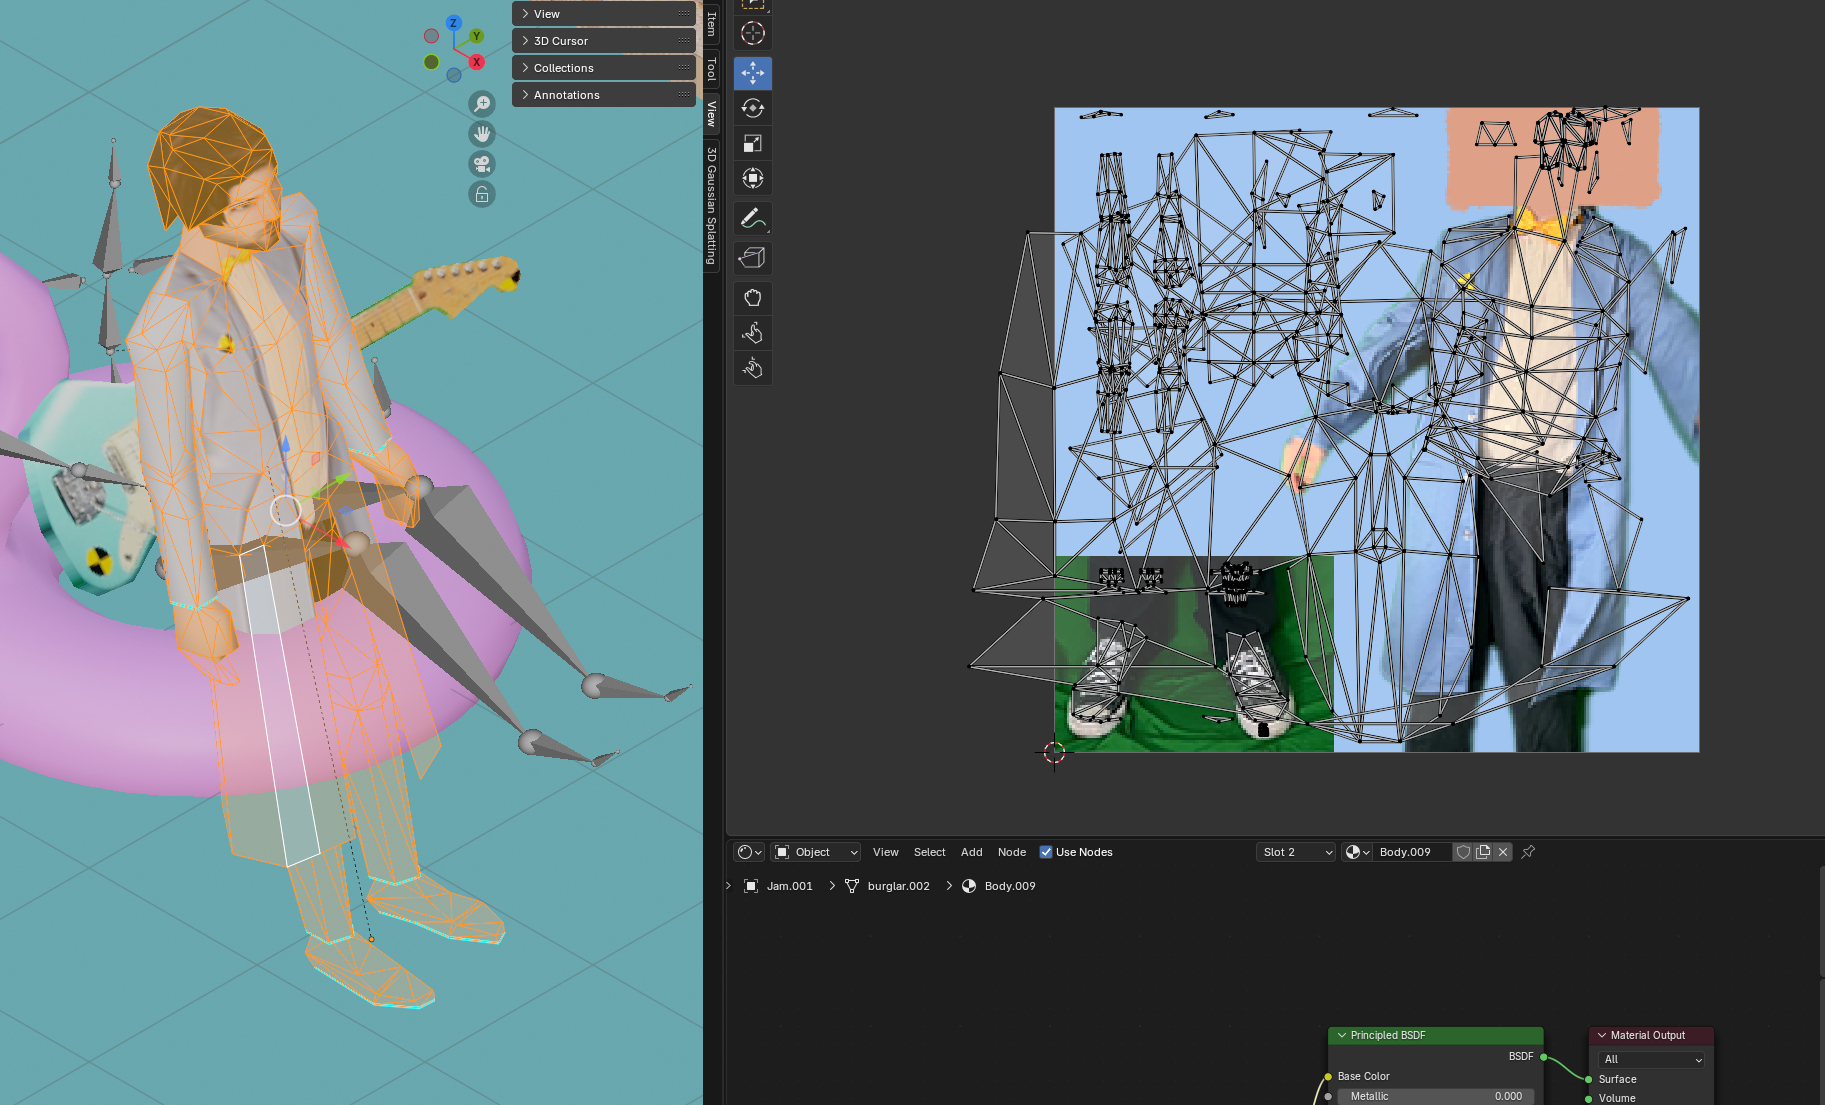The height and width of the screenshot is (1105, 1825).
Task: Click the burglar.002 breadcrumb
Action: [898, 886]
